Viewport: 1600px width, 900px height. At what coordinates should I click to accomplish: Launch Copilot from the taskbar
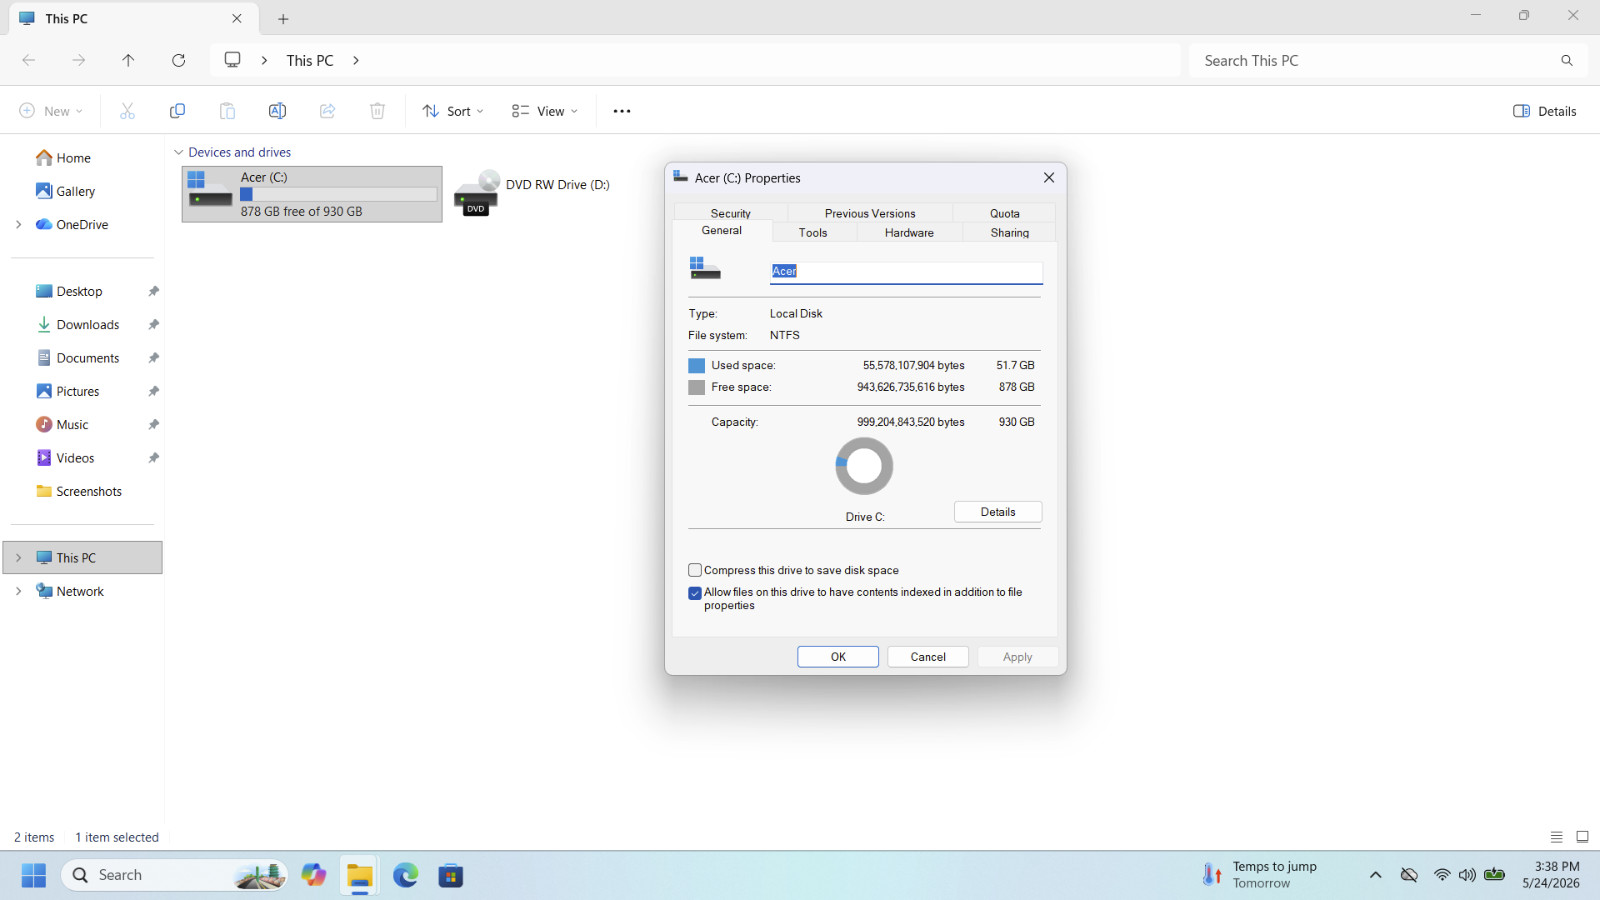(314, 875)
